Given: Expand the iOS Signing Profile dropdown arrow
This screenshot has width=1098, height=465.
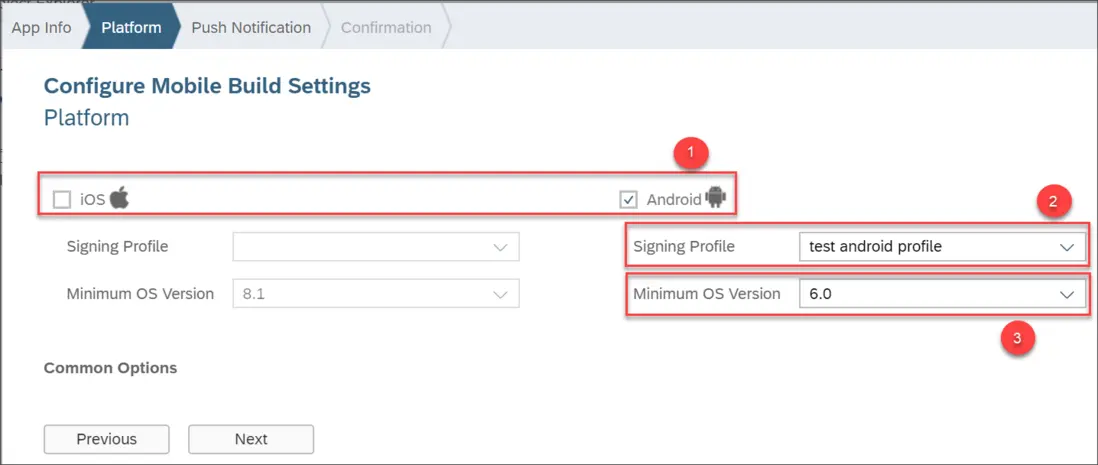Looking at the screenshot, I should point(501,246).
